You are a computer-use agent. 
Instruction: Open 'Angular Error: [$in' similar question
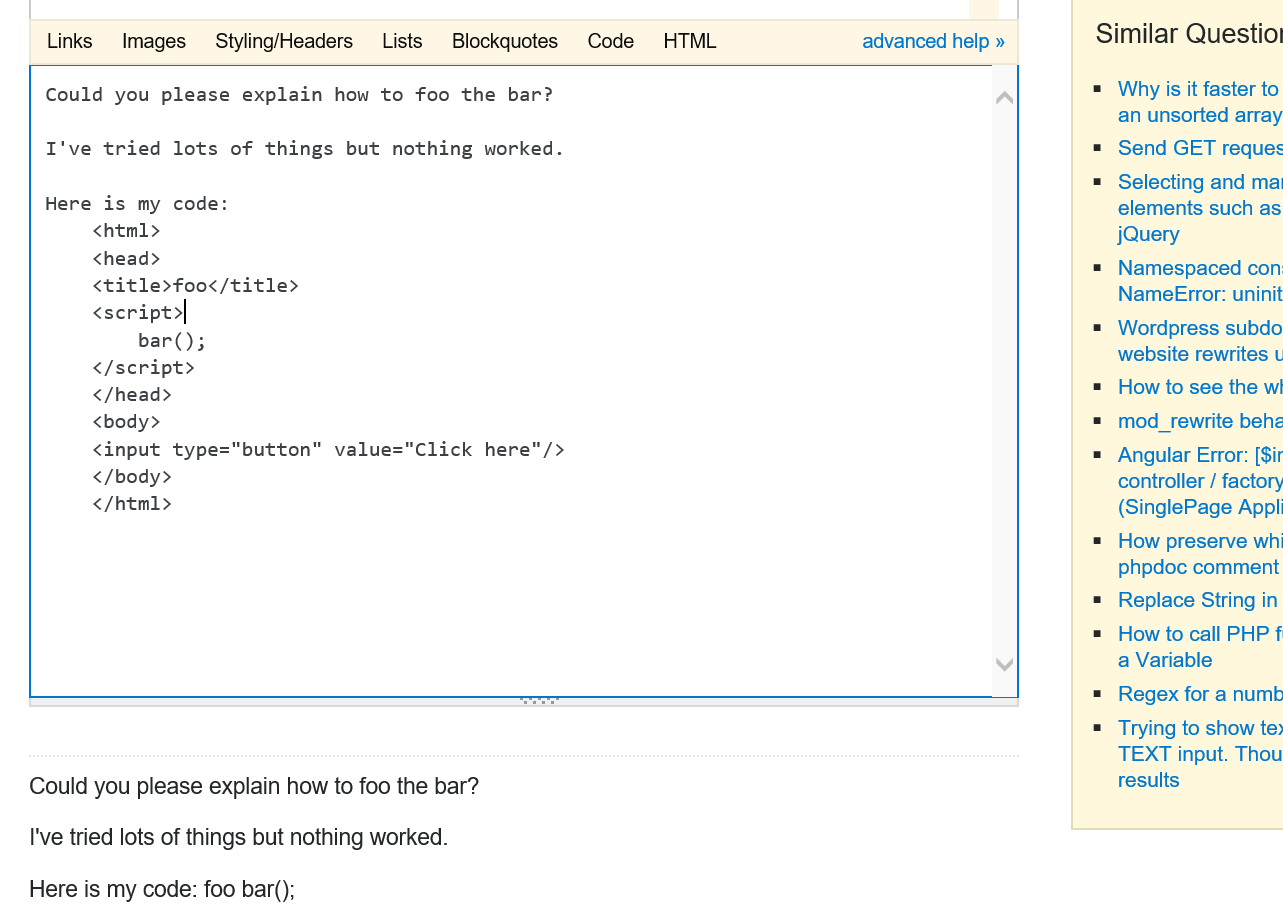(1200, 481)
